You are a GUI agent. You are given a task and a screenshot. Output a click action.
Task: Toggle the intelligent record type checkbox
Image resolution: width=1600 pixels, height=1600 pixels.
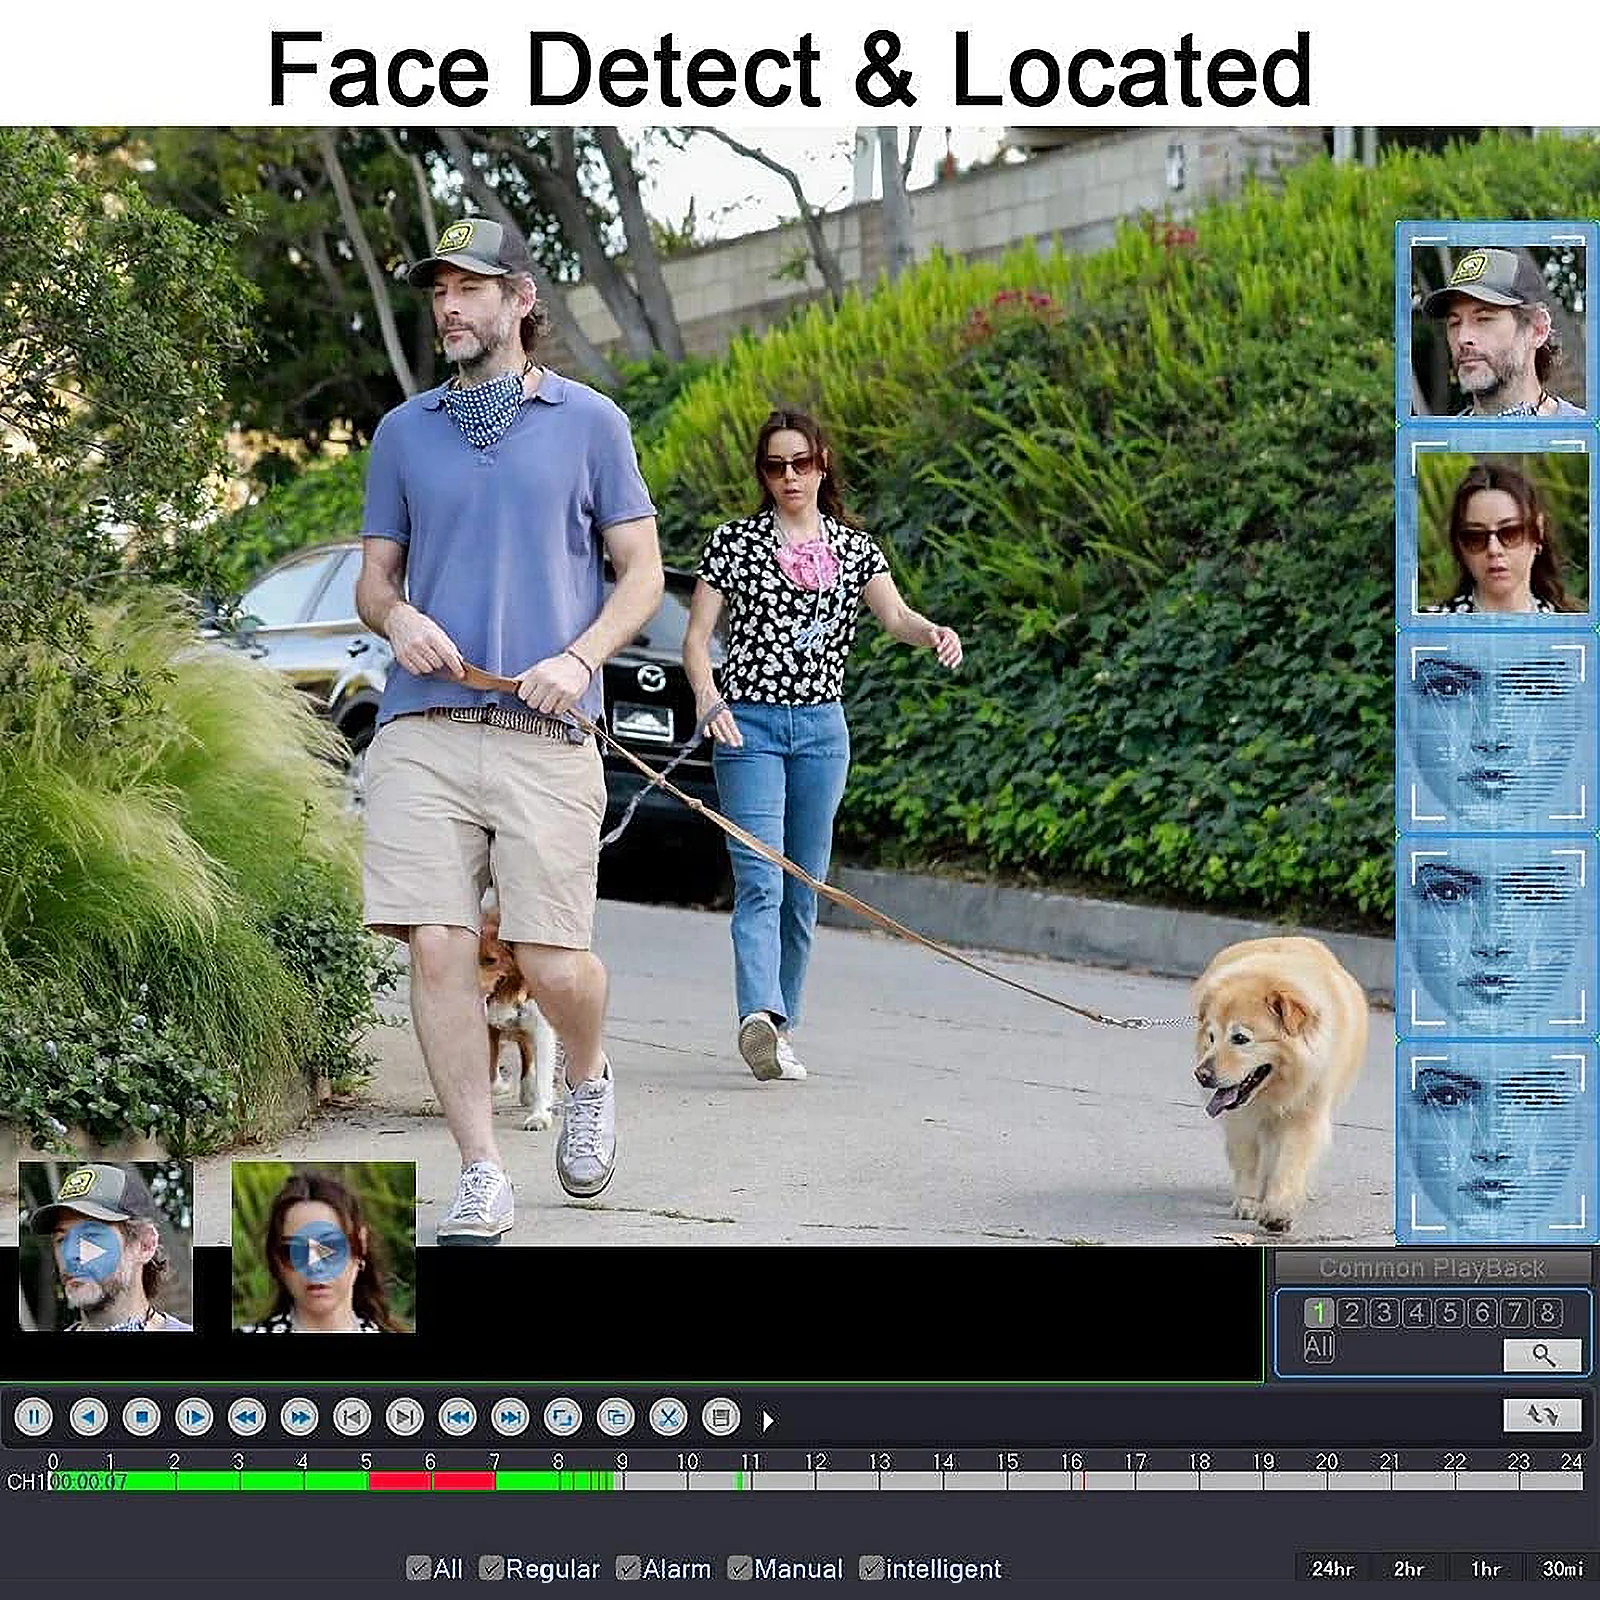[871, 1568]
